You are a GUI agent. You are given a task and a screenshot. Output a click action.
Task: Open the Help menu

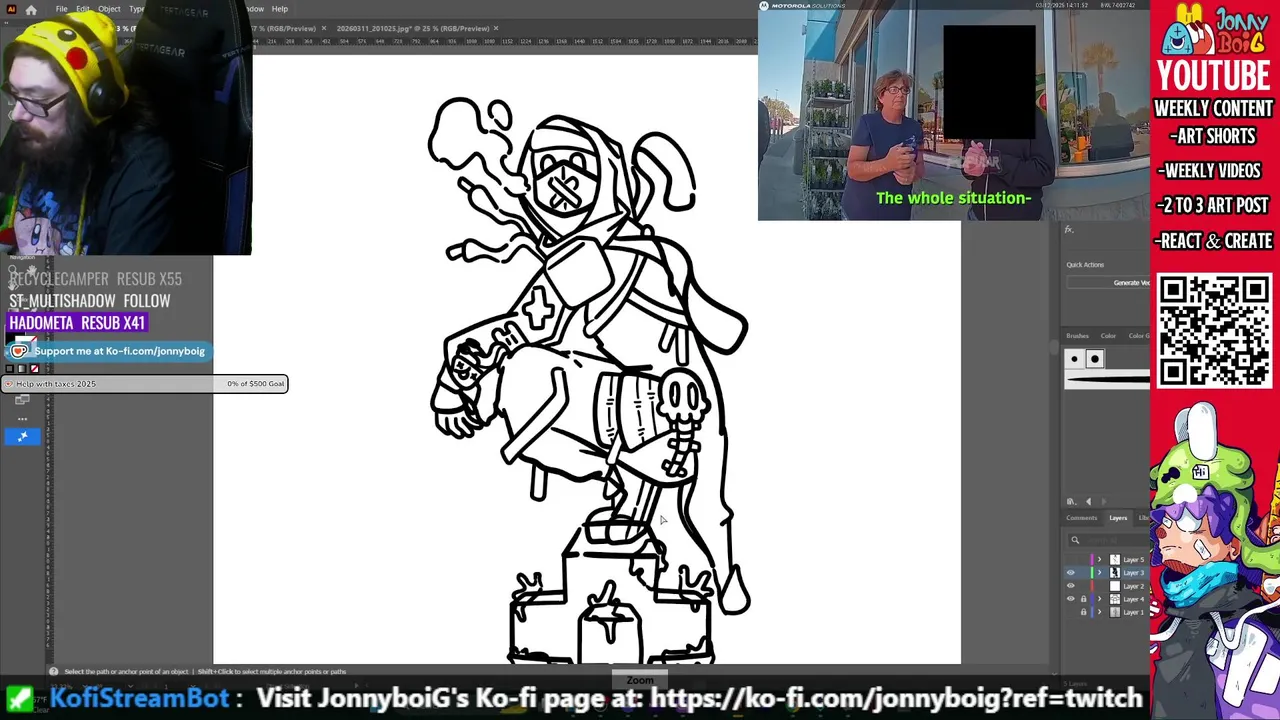pos(280,9)
